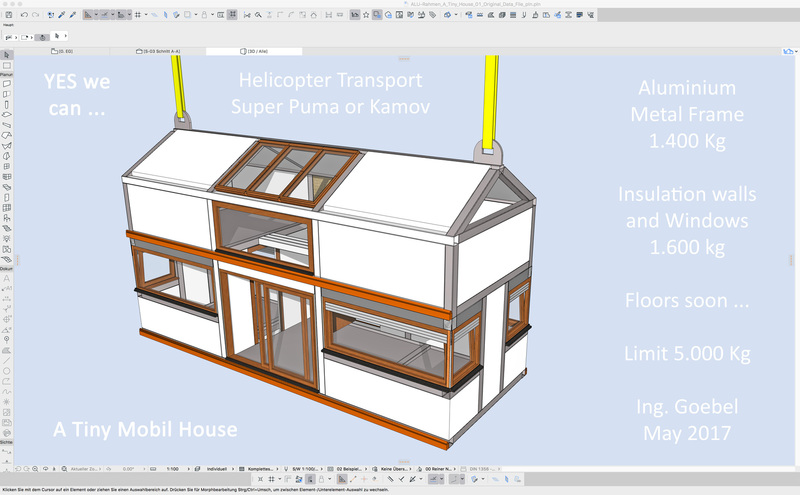Viewport: 800px width, 495px height.
Task: Click the Redo arrow icon
Action: [34, 15]
